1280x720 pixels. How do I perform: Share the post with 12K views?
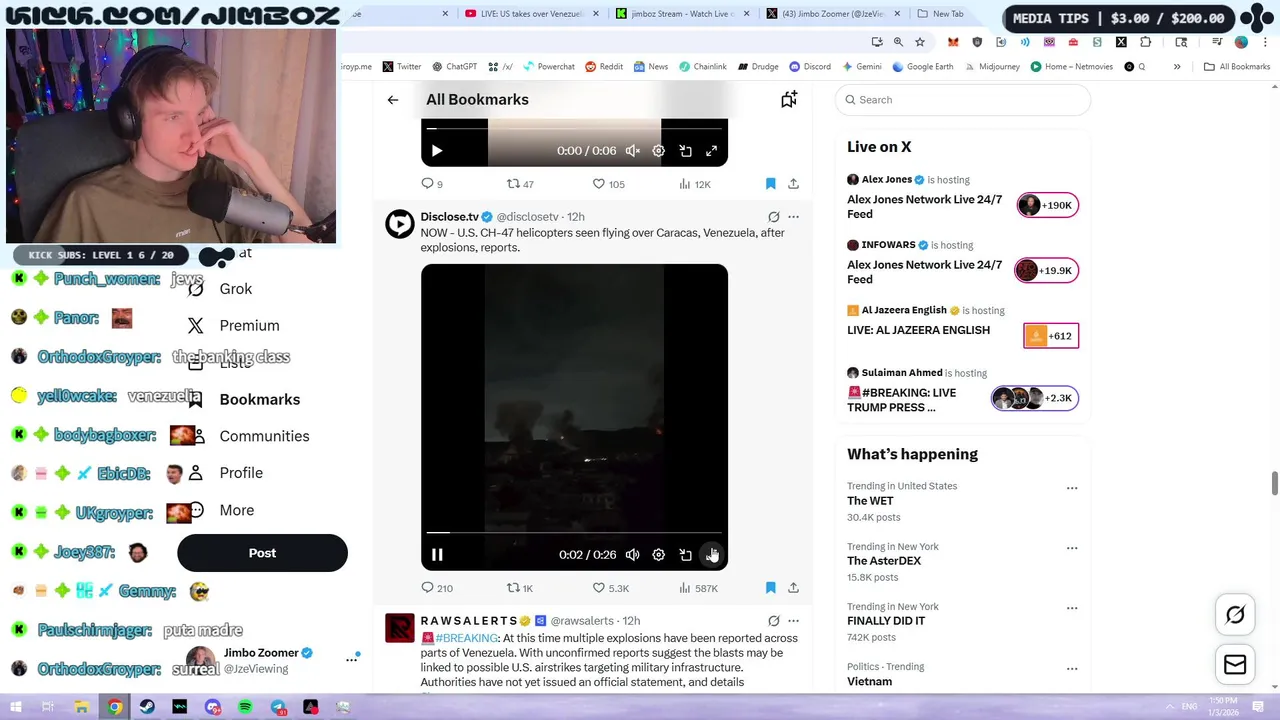(x=793, y=184)
